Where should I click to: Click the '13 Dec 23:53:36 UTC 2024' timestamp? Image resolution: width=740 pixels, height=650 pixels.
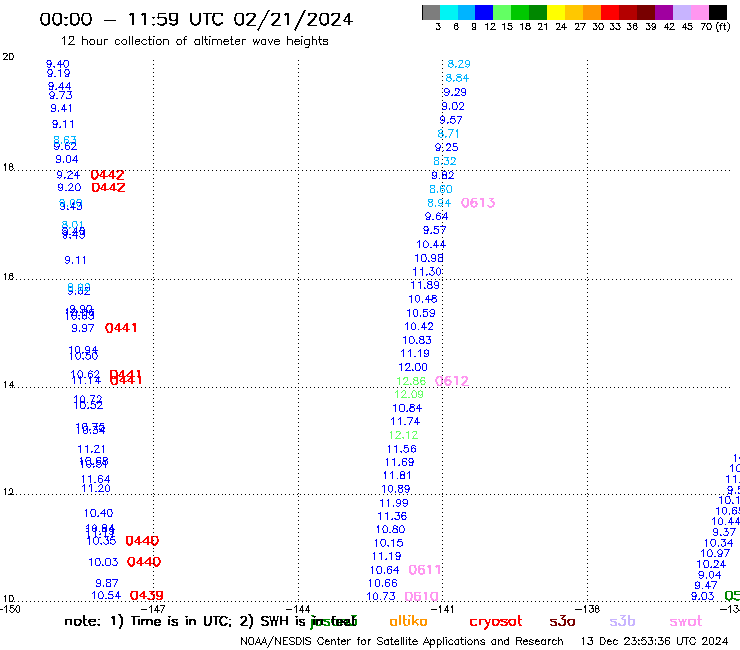tap(654, 641)
